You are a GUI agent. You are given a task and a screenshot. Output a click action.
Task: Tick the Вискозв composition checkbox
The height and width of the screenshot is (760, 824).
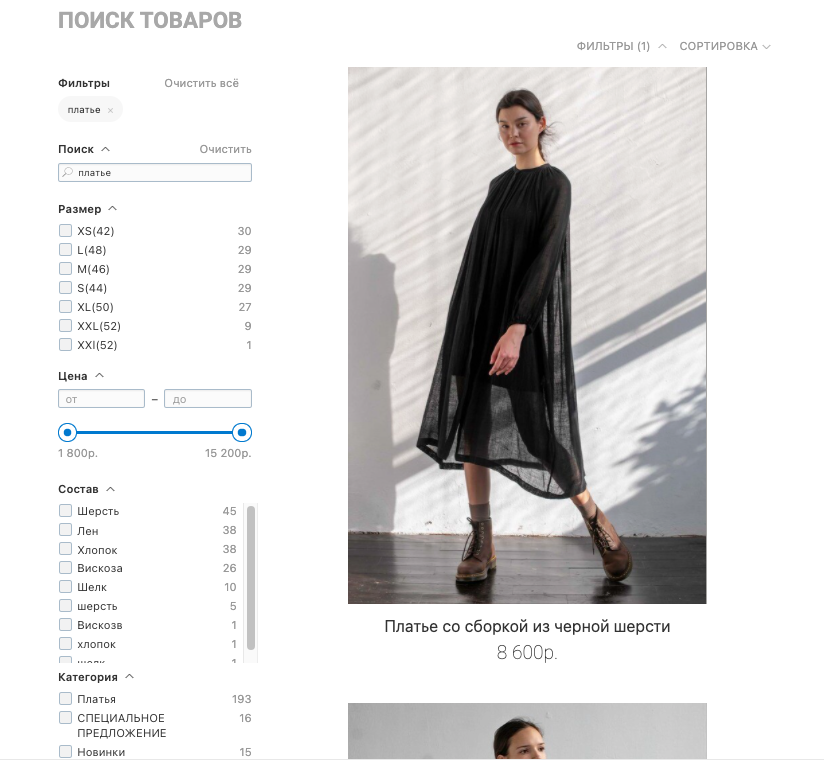click(x=65, y=625)
